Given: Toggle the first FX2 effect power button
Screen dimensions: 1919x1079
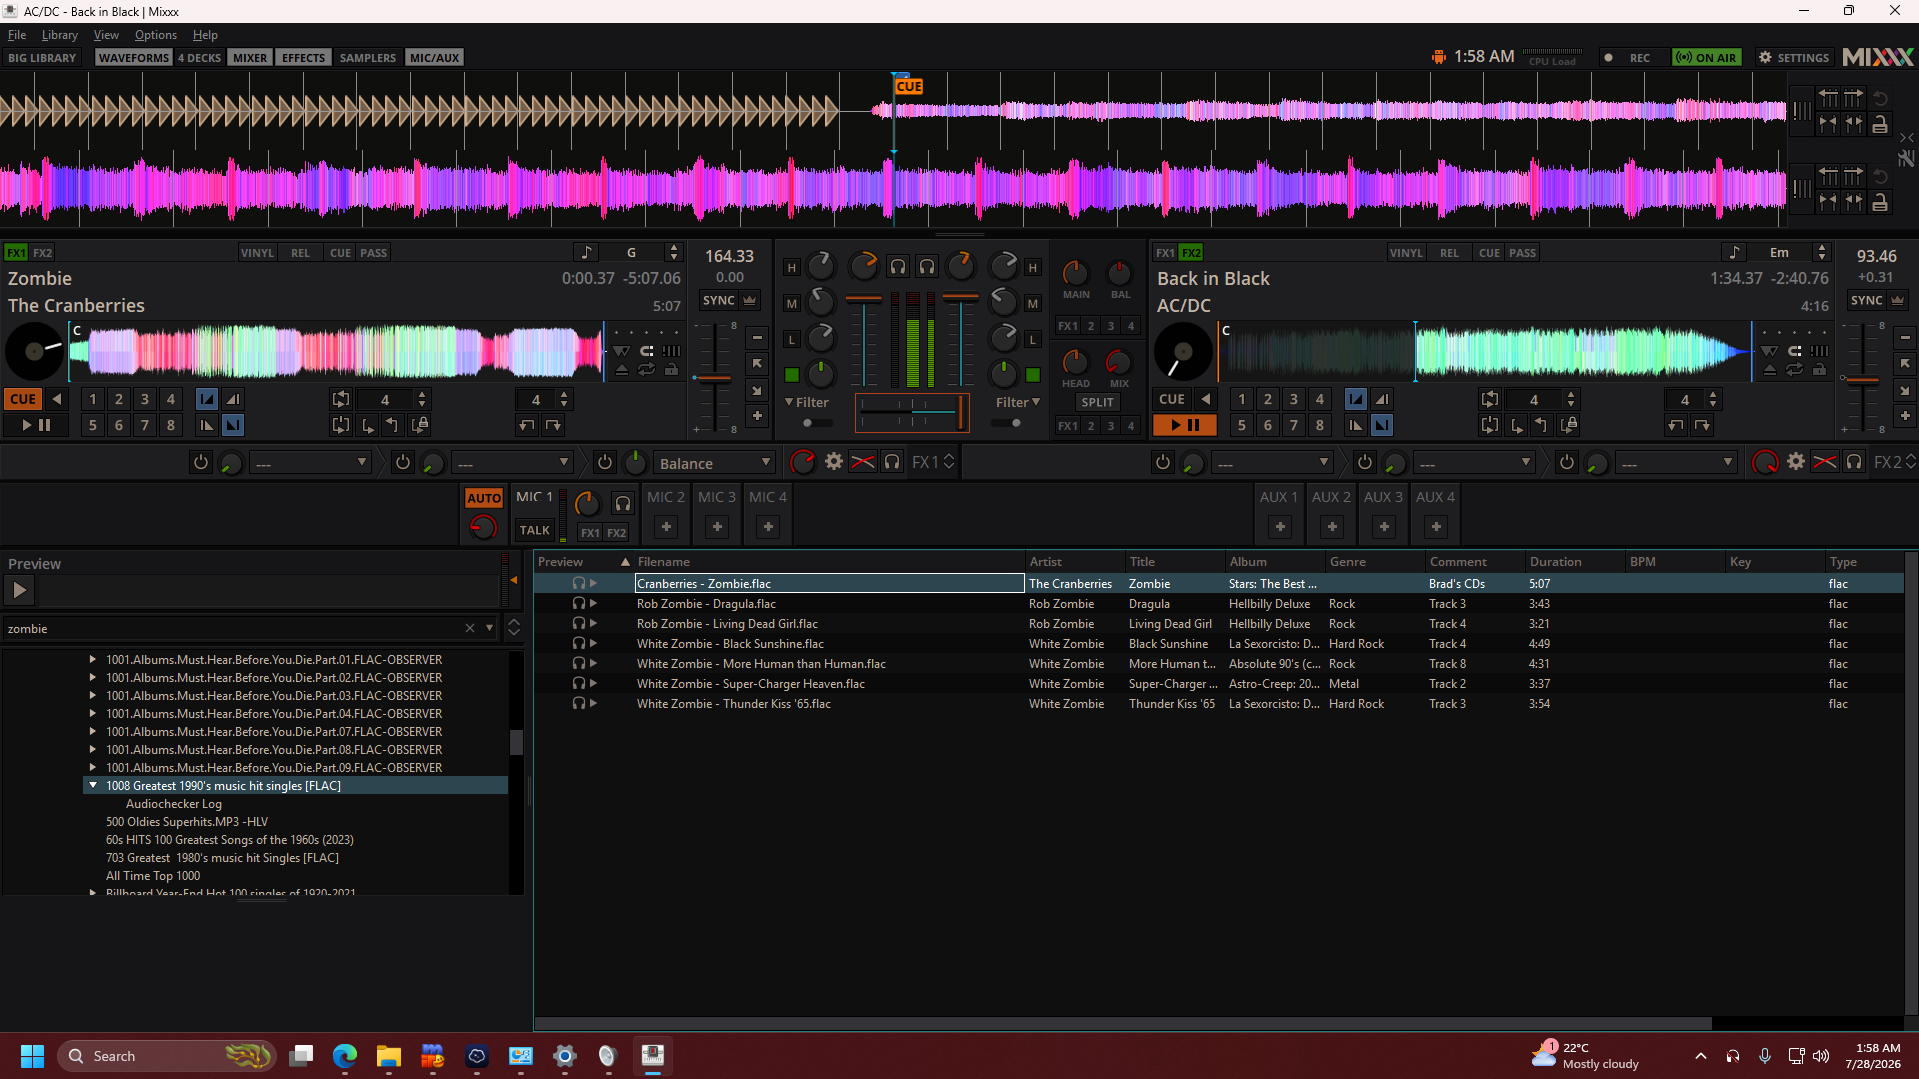Looking at the screenshot, I should (x=1162, y=462).
